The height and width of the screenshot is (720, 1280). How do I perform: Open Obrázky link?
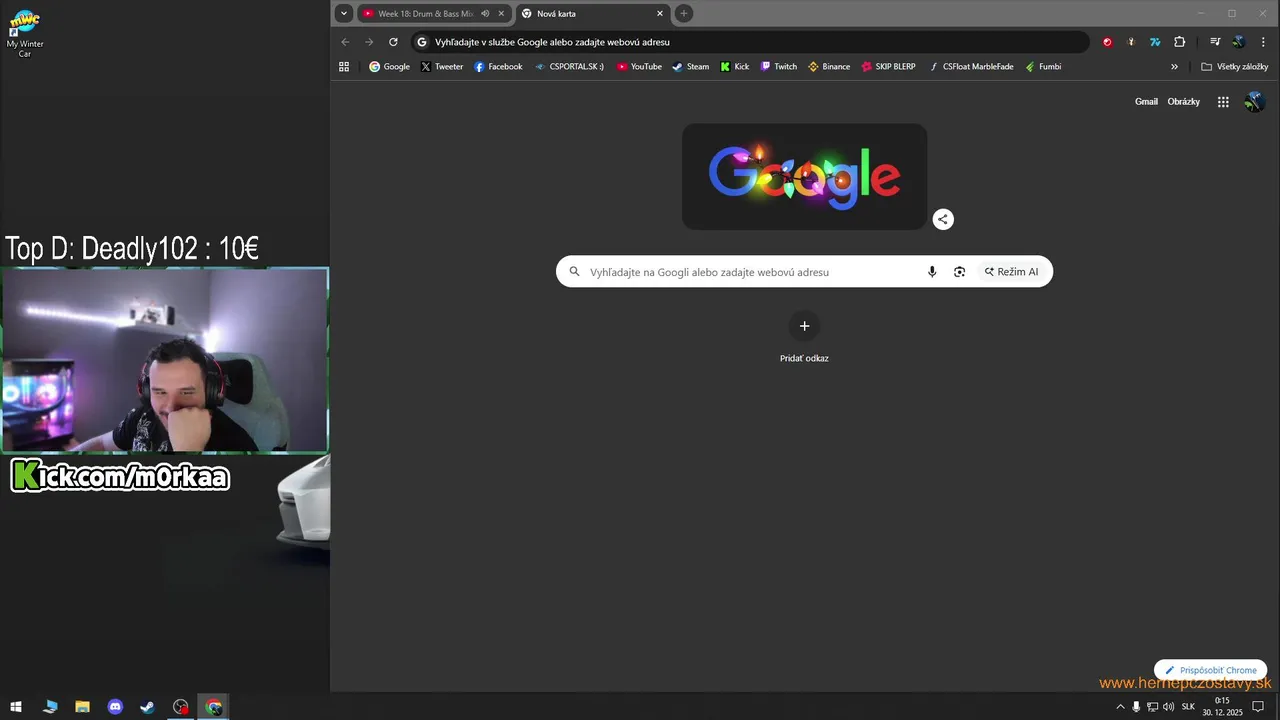[x=1183, y=102]
